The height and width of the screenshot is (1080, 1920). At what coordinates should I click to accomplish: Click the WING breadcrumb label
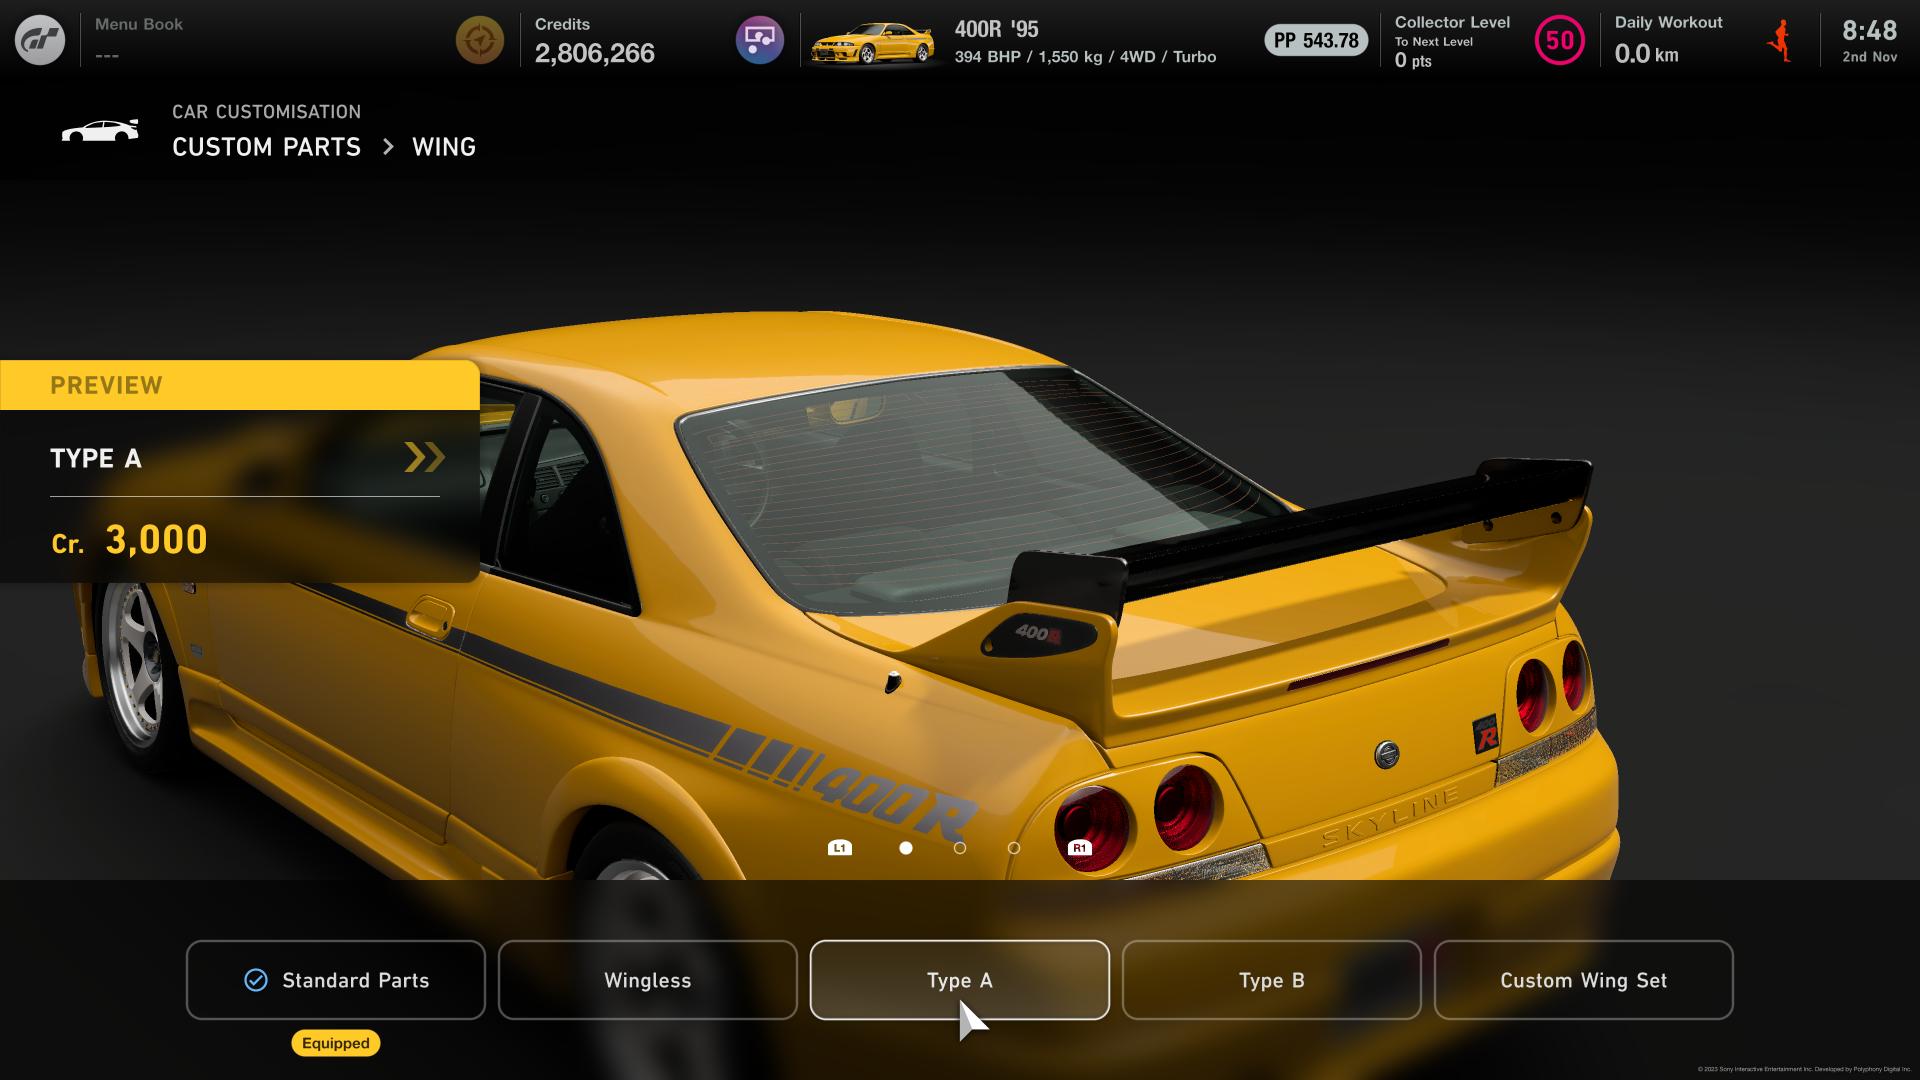click(444, 147)
